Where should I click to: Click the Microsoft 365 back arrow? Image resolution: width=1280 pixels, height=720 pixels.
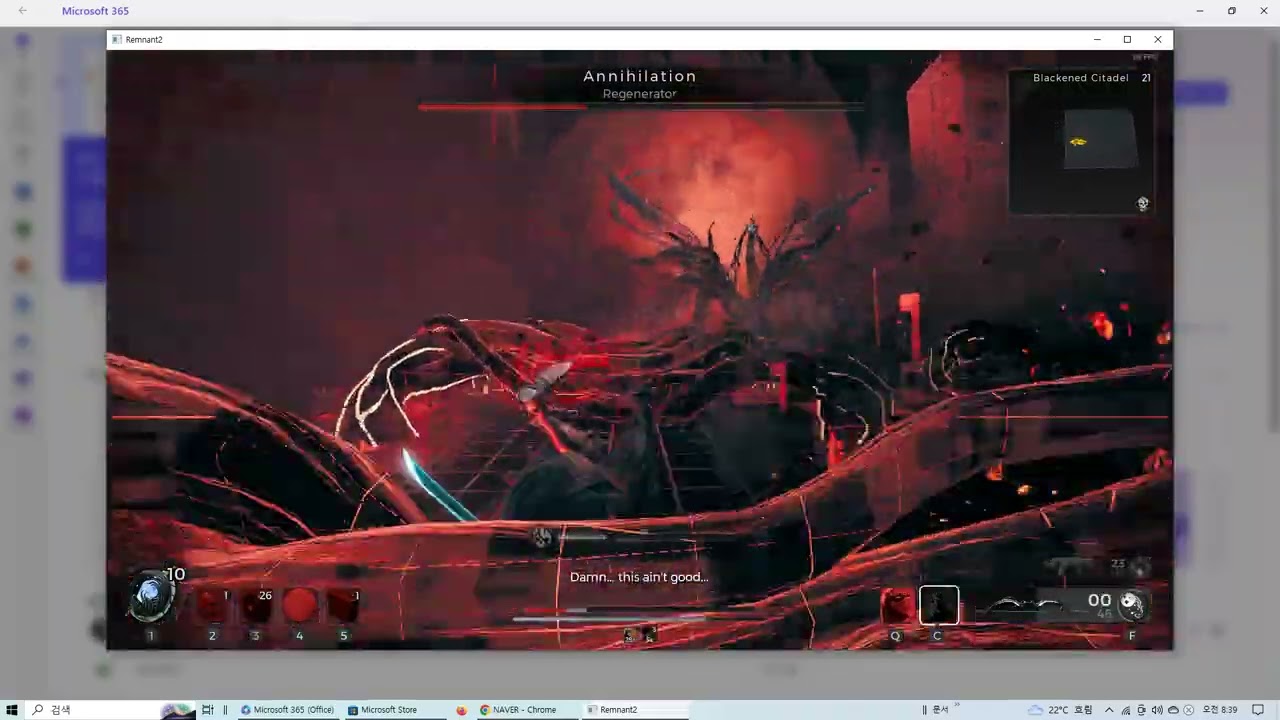click(x=23, y=11)
